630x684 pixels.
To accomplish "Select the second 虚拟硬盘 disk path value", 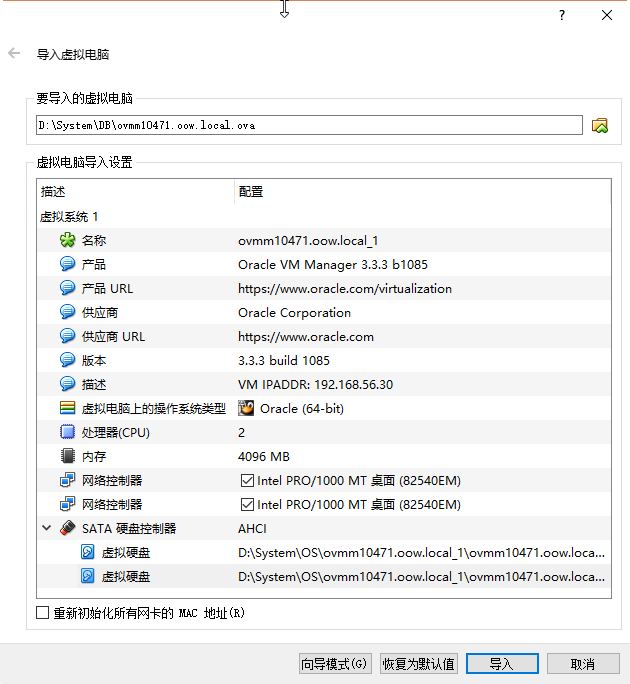I will click(421, 576).
